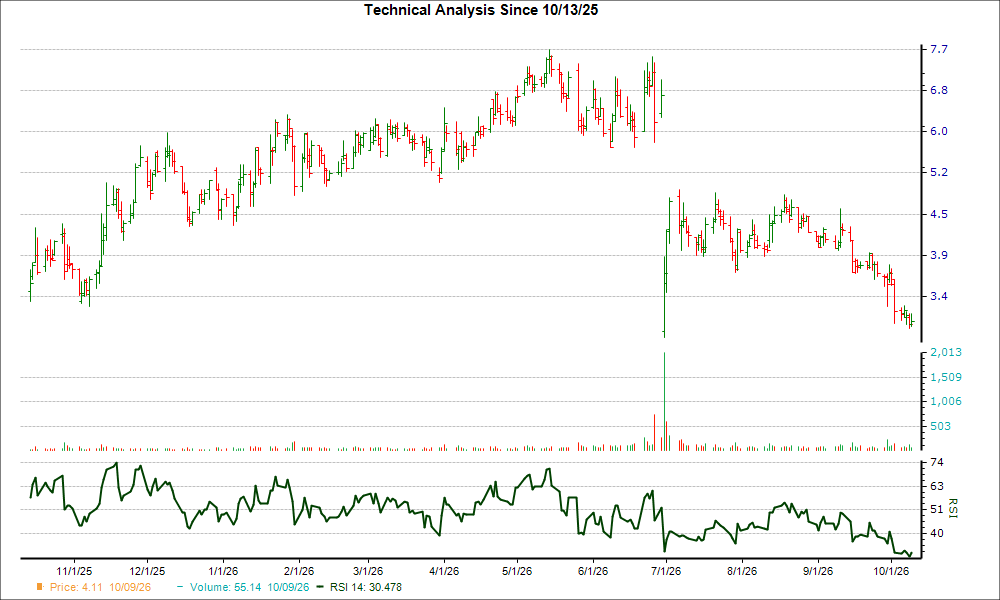The image size is (1000, 600).
Task: Click the 9/1/26 date label
Action: point(817,571)
